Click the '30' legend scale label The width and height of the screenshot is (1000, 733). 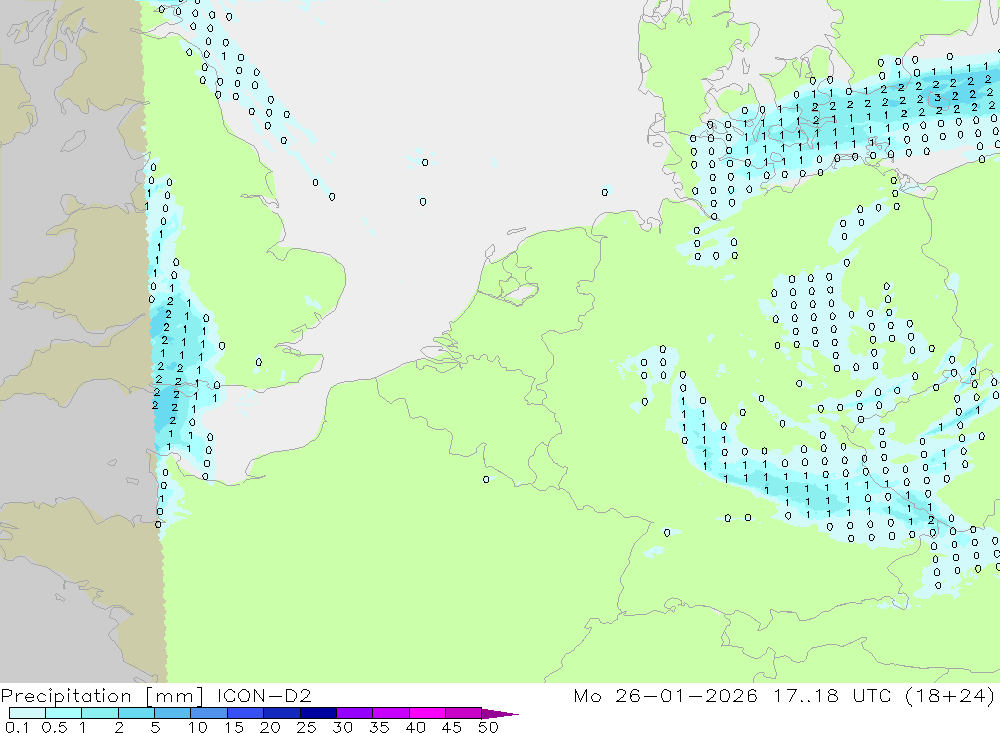click(342, 727)
